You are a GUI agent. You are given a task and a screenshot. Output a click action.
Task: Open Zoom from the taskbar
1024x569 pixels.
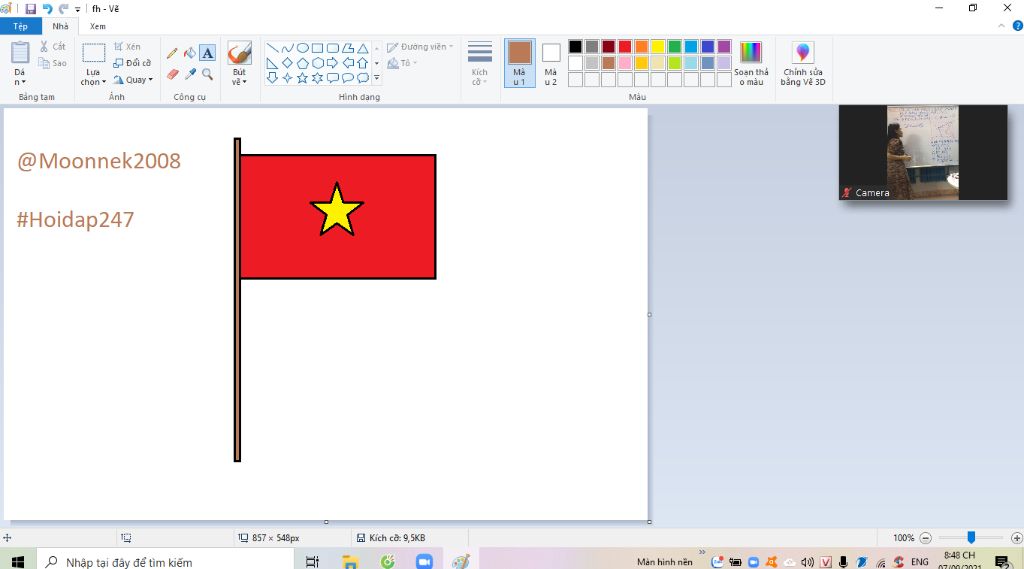pos(424,561)
